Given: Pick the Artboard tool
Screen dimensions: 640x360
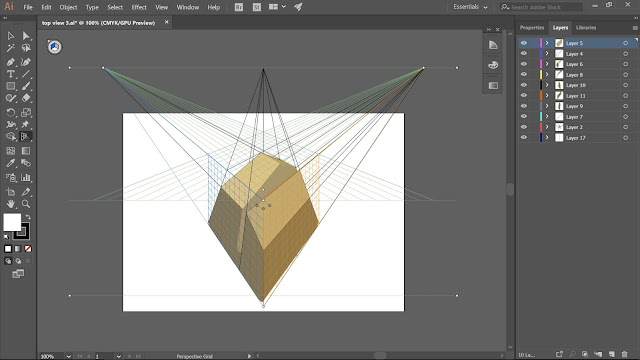Looking at the screenshot, I should pos(11,192).
